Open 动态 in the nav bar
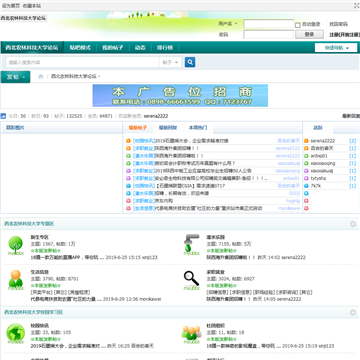This screenshot has width=360, height=360. [140, 48]
